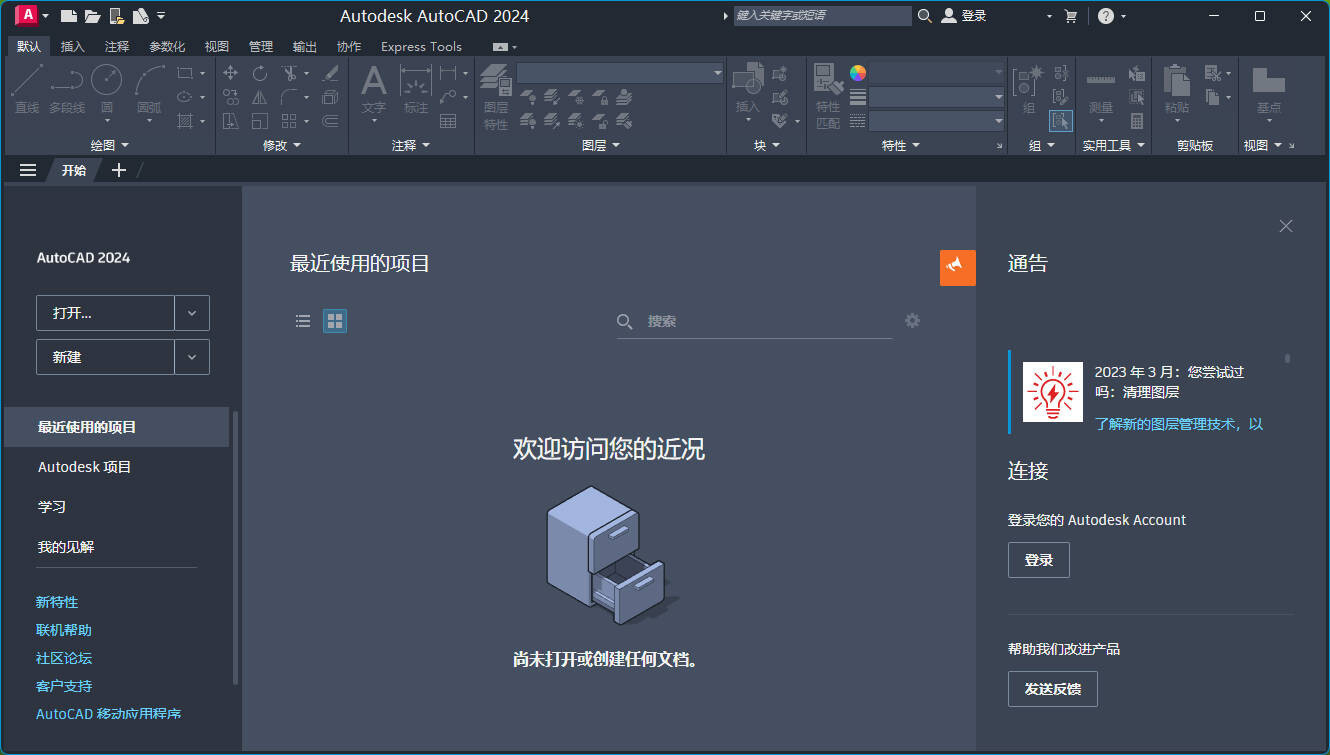
Task: Open the Help dropdown arrow
Action: [1124, 16]
